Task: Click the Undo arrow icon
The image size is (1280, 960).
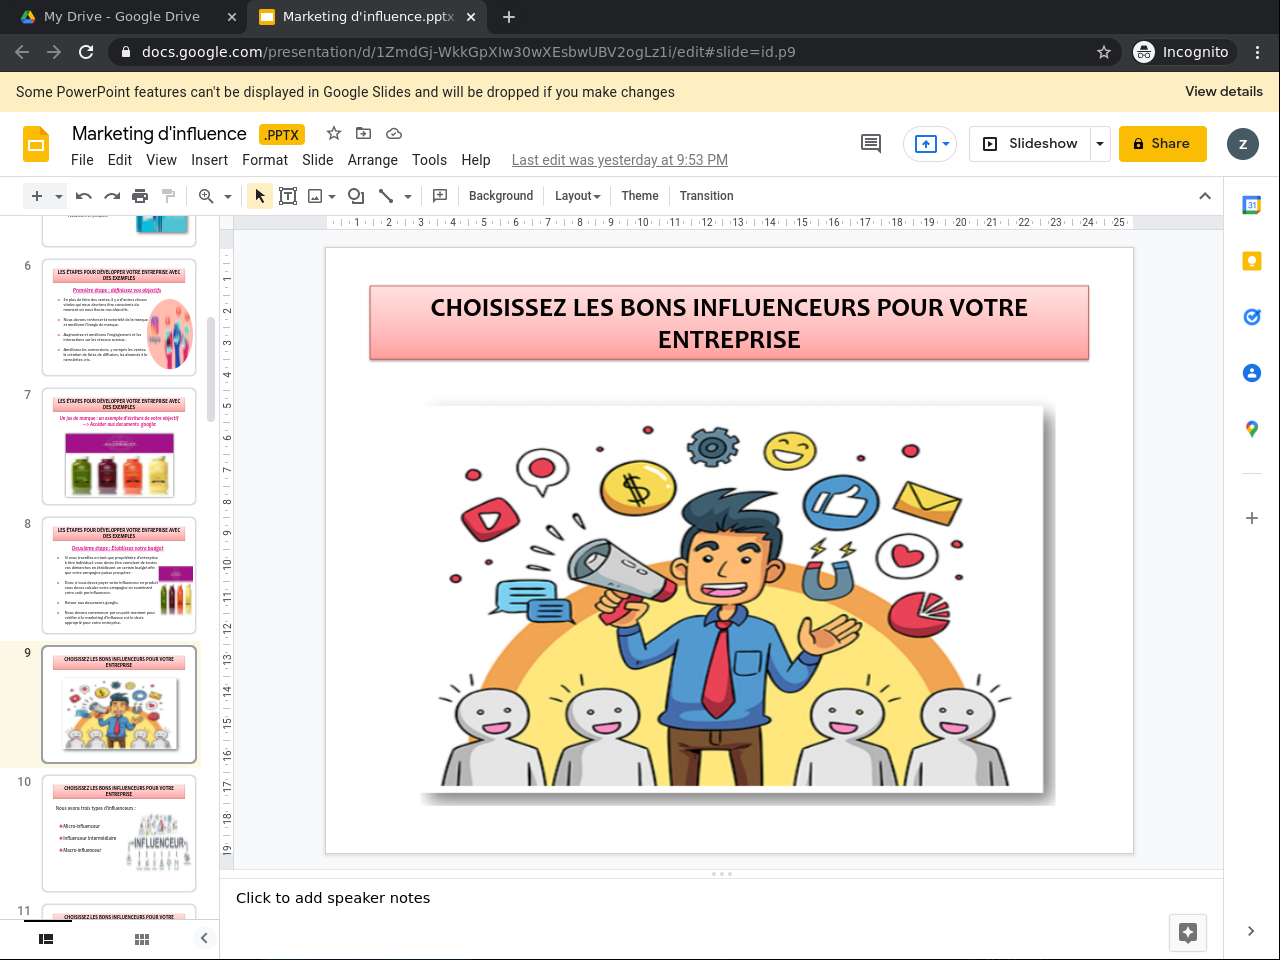Action: coord(84,196)
